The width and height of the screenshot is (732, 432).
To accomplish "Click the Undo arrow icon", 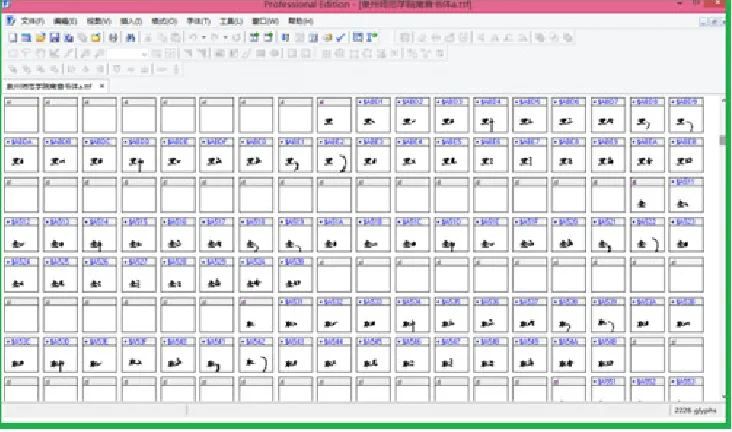I will (x=193, y=38).
